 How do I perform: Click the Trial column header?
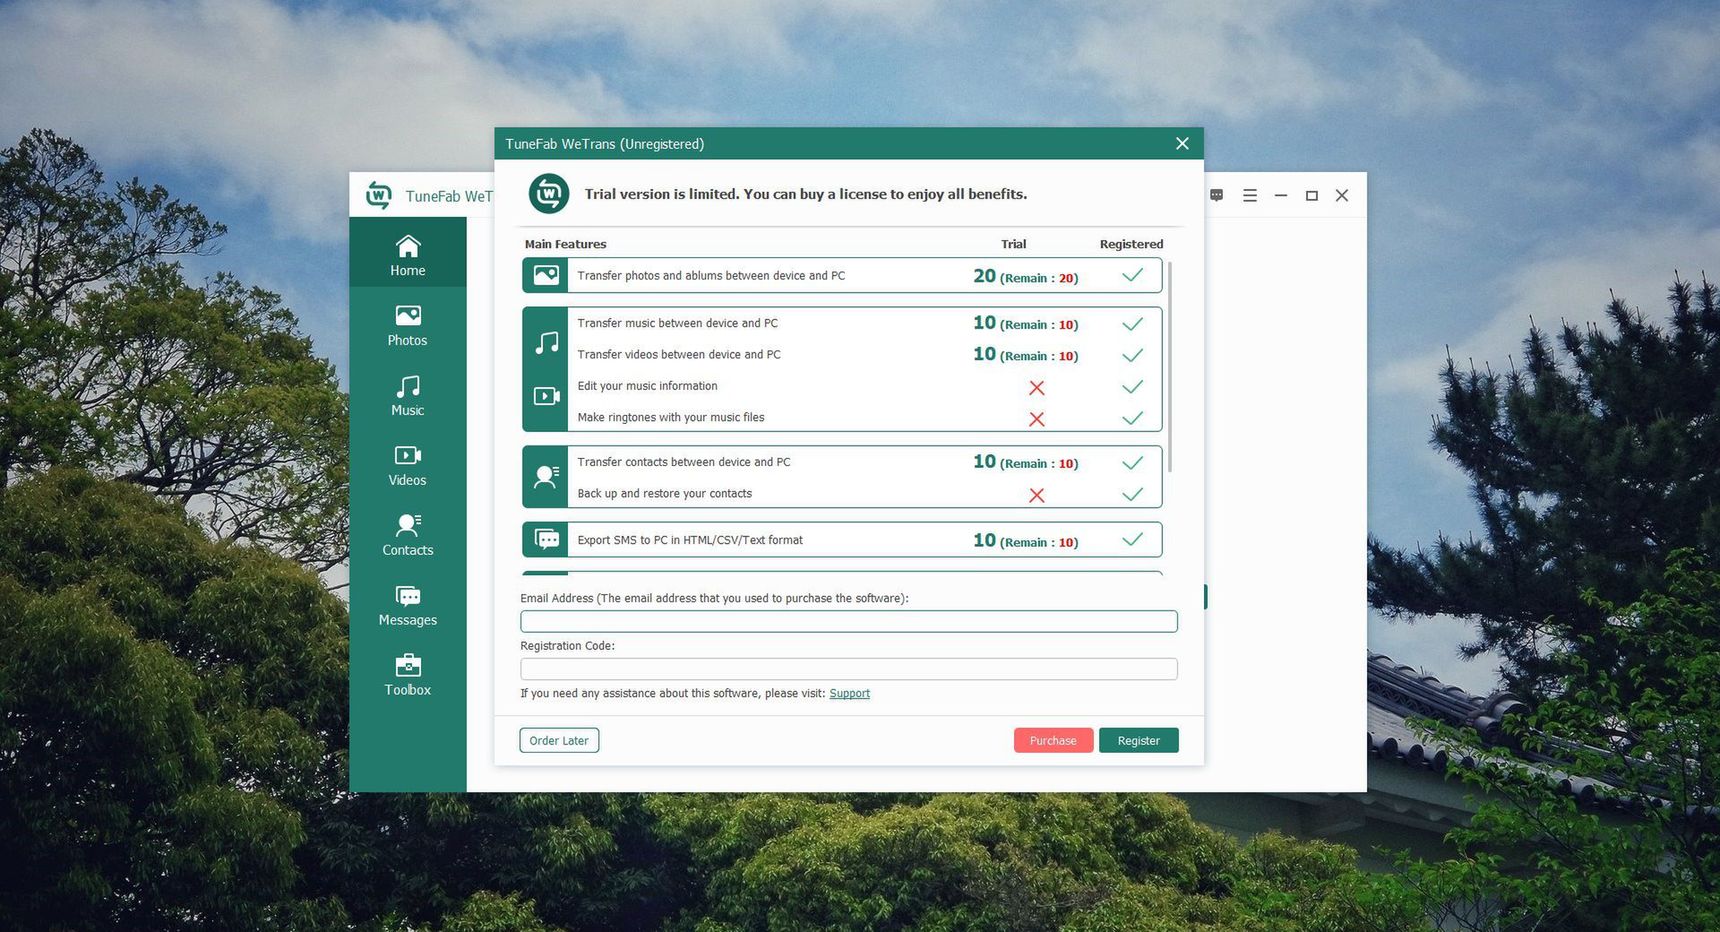pos(1013,244)
